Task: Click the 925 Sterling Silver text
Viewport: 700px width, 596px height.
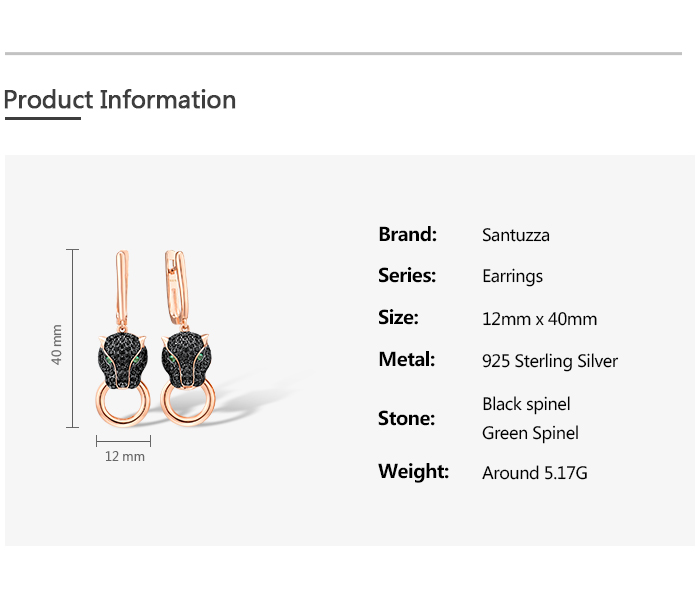Action: (x=550, y=361)
